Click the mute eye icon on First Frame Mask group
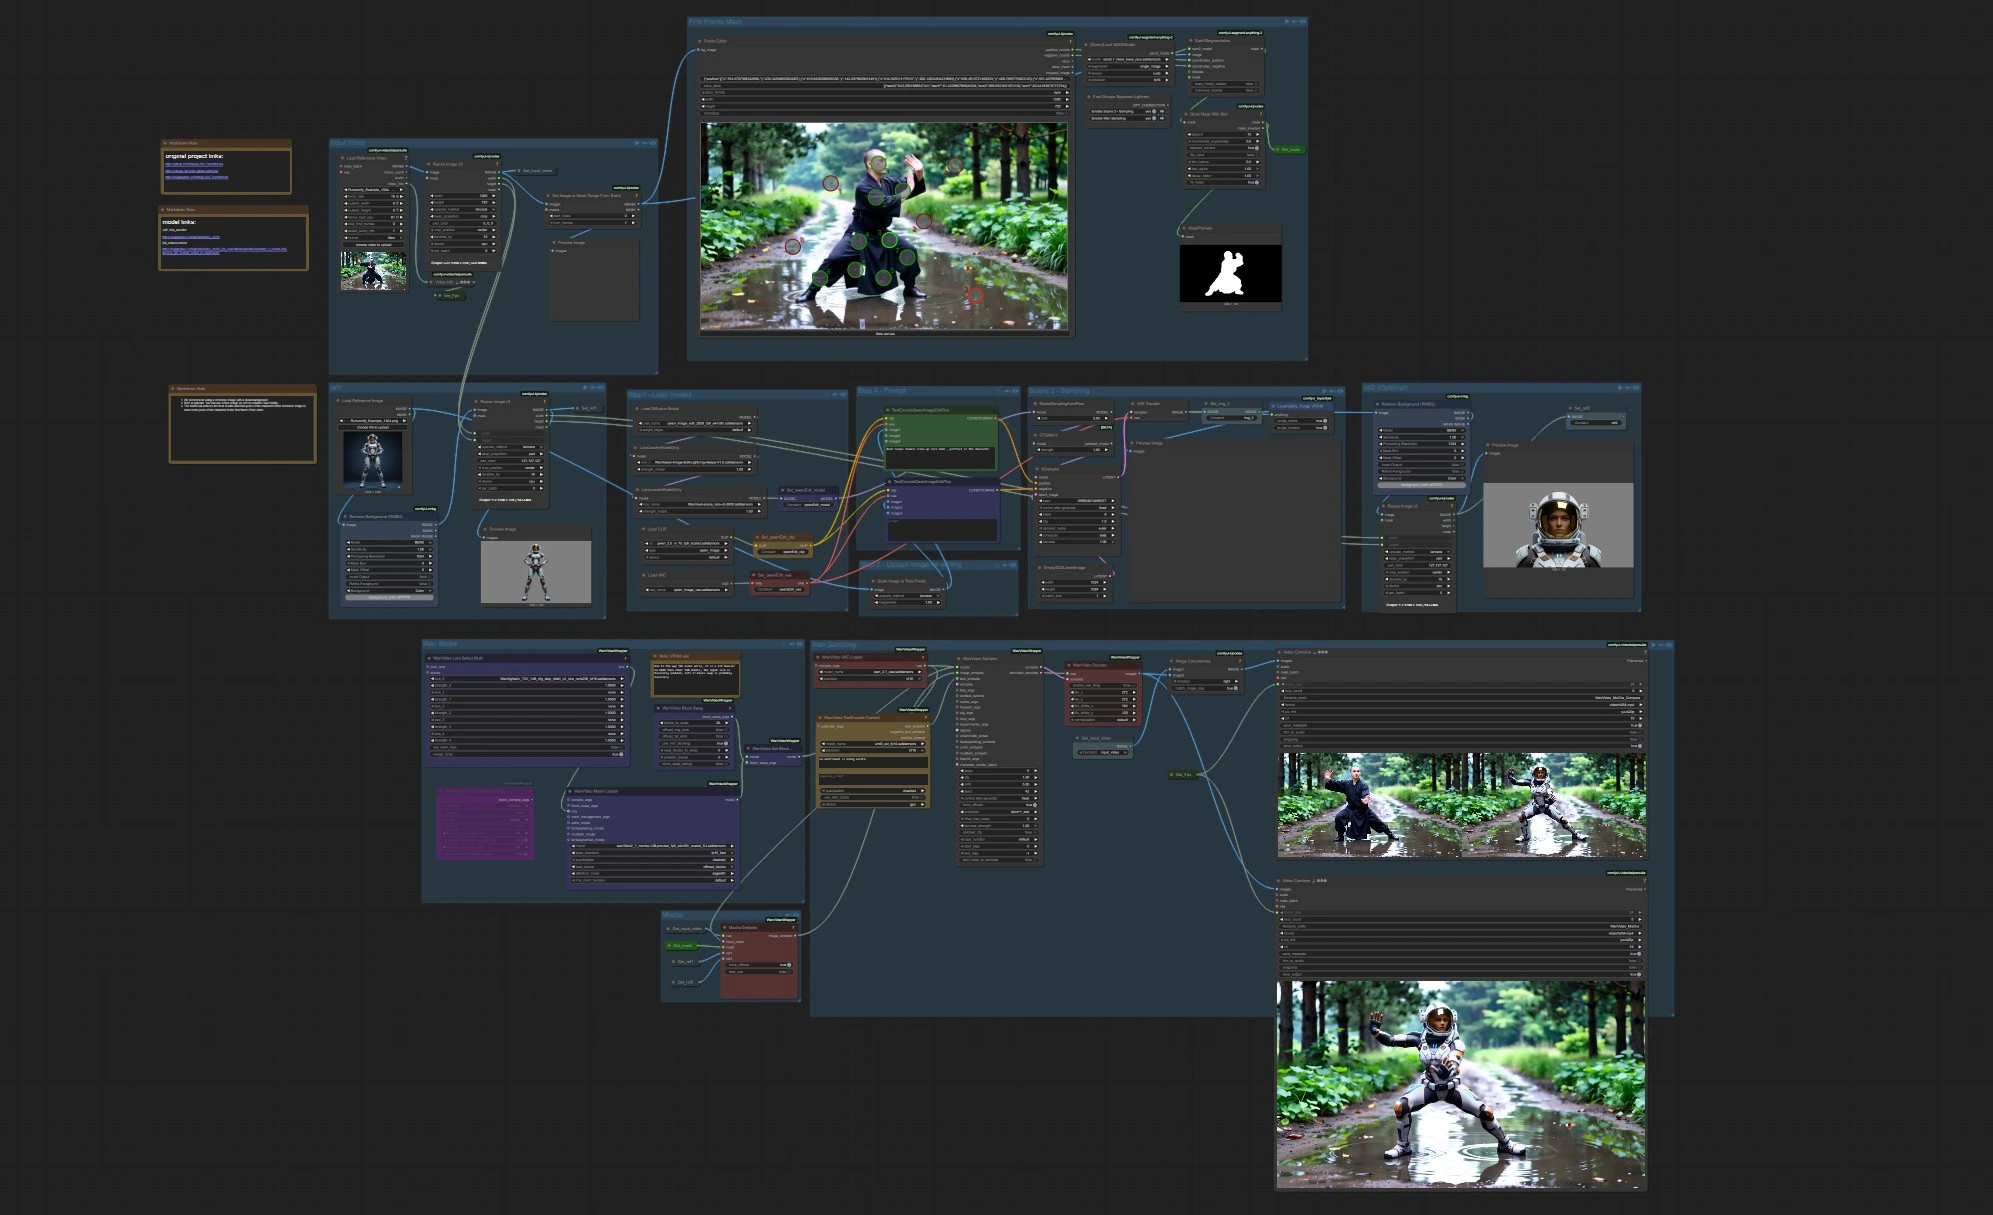 [x=1303, y=21]
